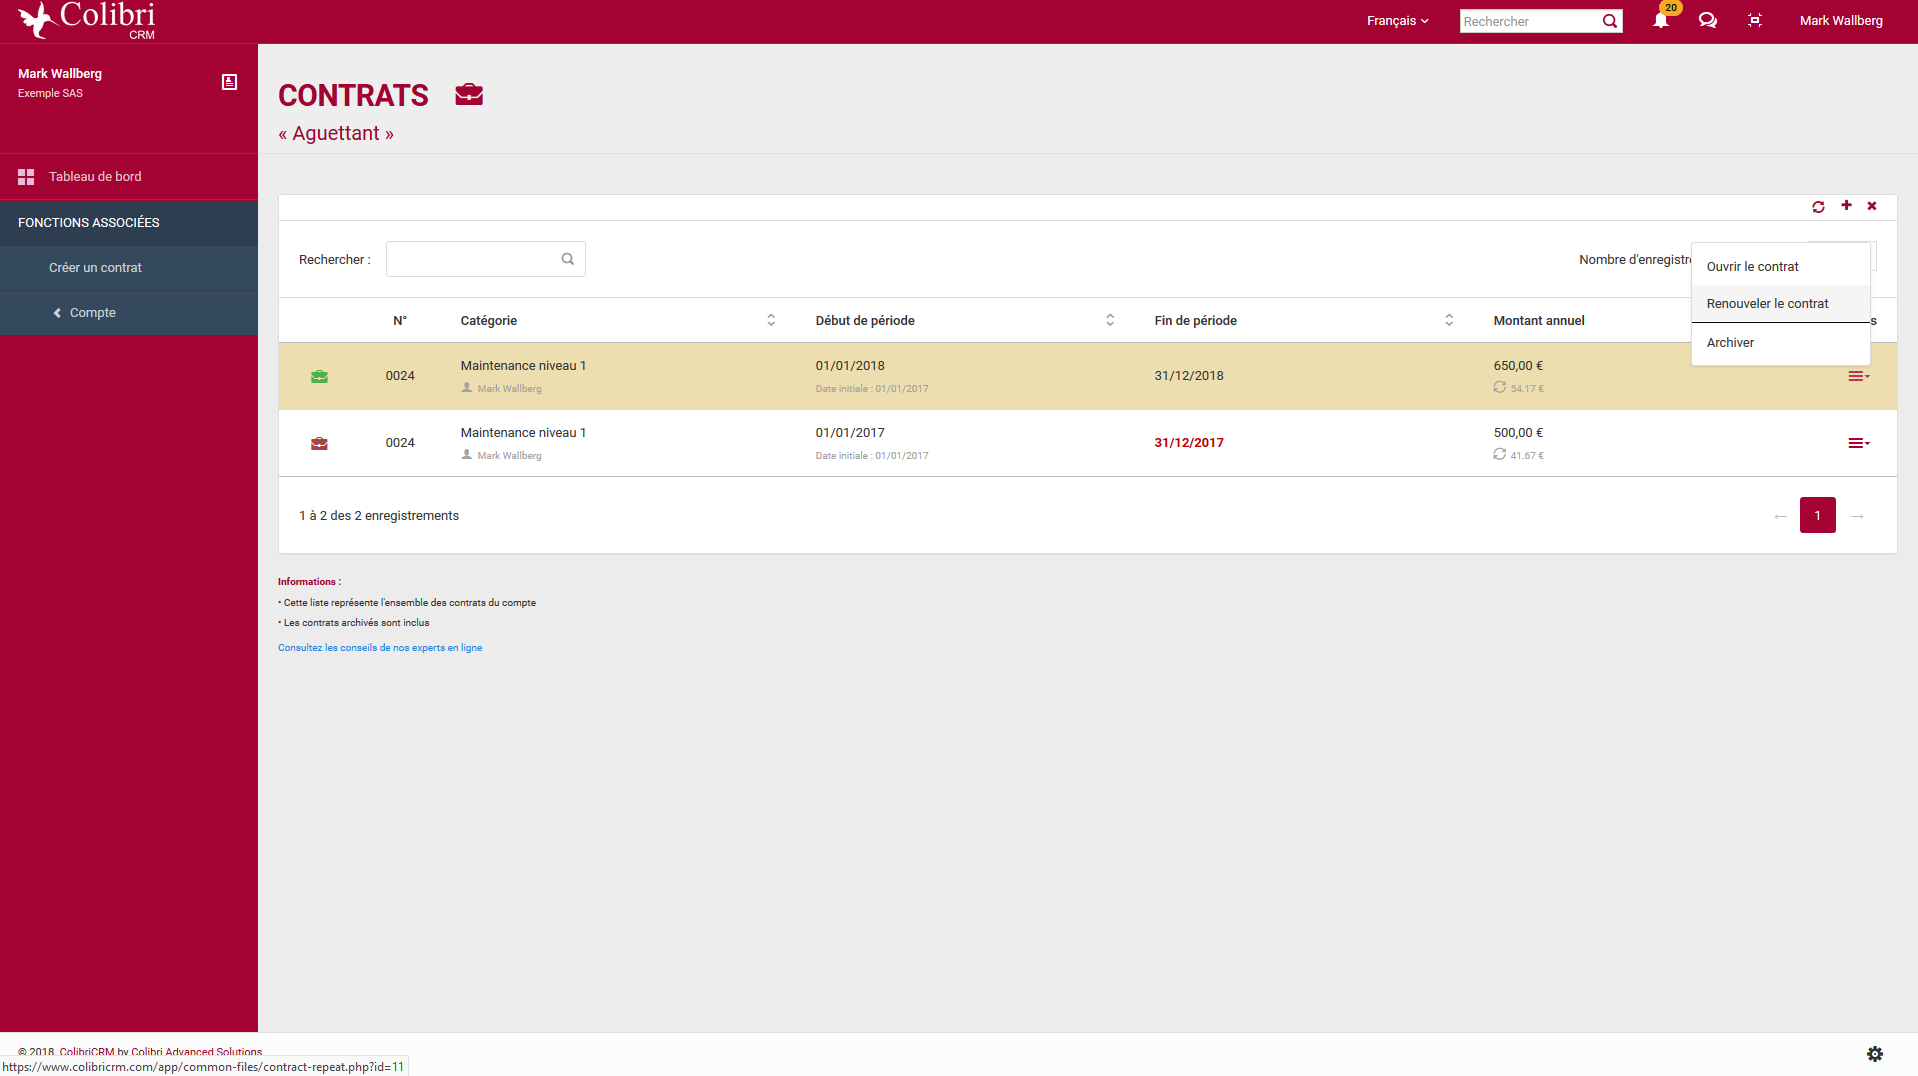Open actions menu for the 2018 contract row
This screenshot has height=1076, width=1918.
point(1858,376)
